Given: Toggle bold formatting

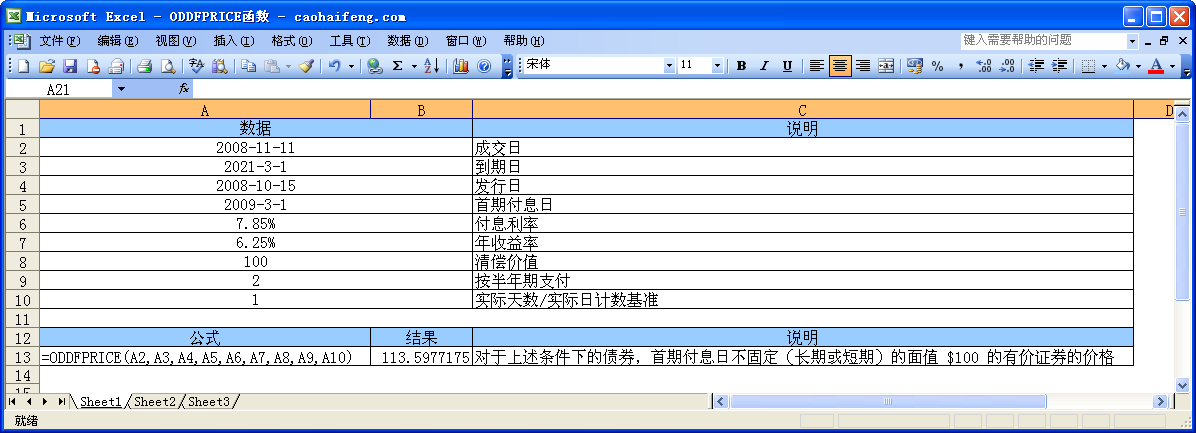Looking at the screenshot, I should pos(741,66).
